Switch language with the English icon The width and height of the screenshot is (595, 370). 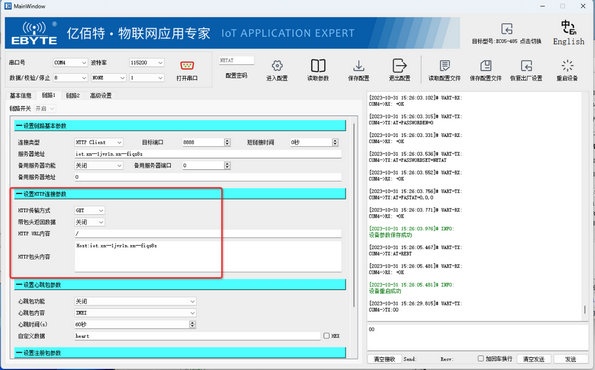coord(568,27)
